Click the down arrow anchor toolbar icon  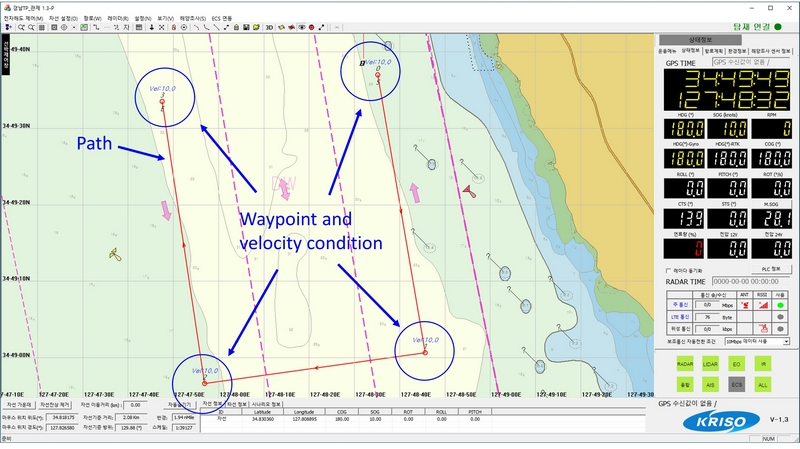pos(152,28)
